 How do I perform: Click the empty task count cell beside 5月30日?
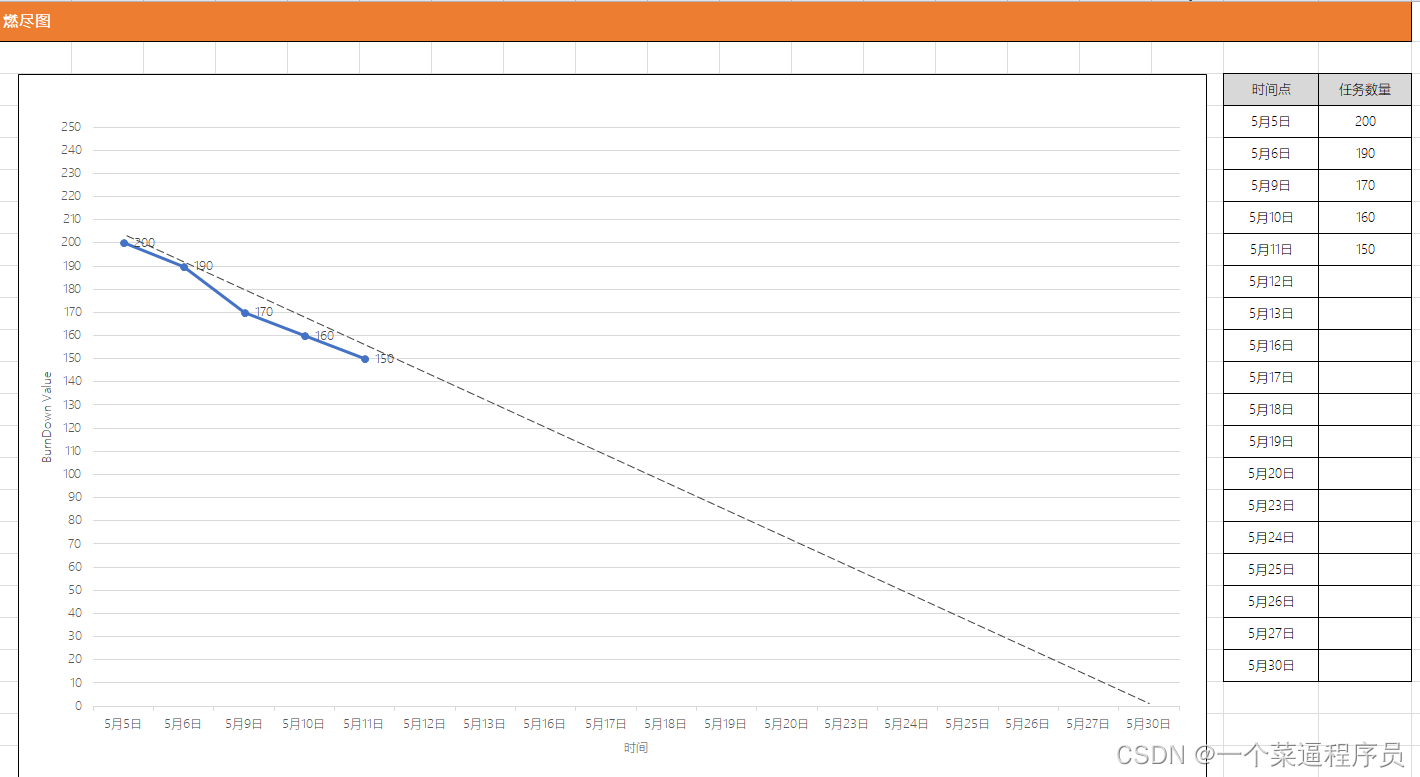coord(1365,665)
